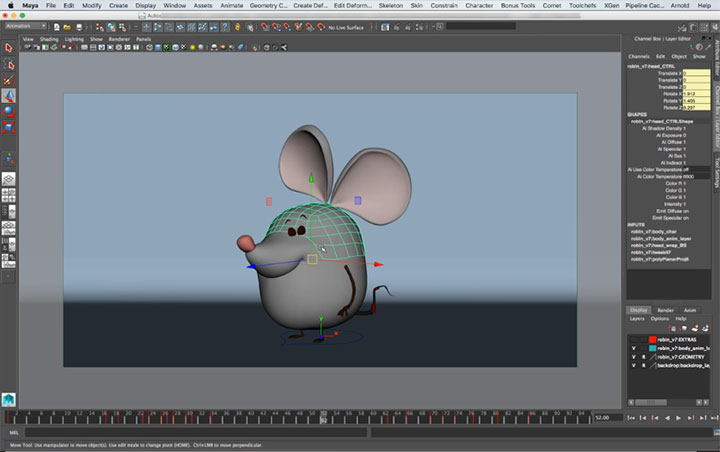
Task: Toggle R reference state of GEOMETRY layer
Action: point(643,357)
